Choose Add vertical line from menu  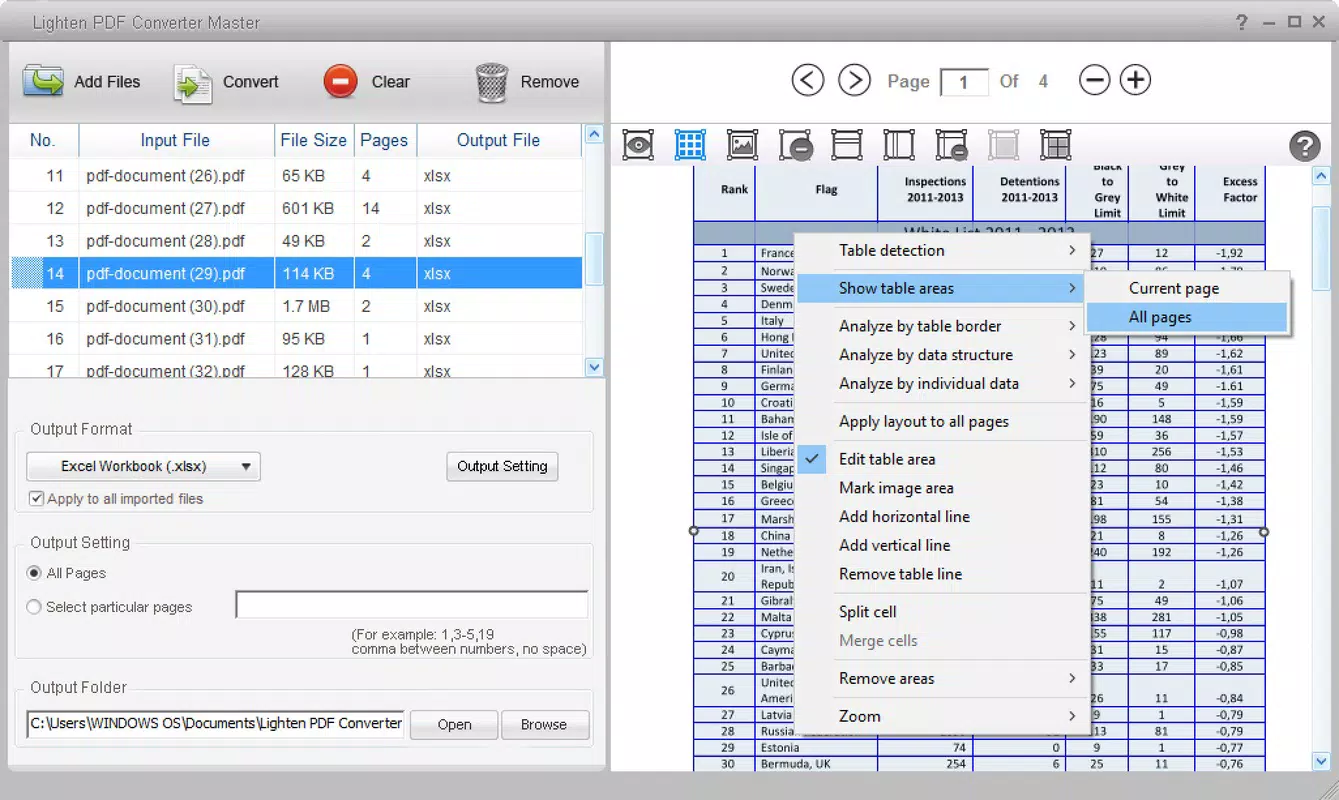coord(942,546)
